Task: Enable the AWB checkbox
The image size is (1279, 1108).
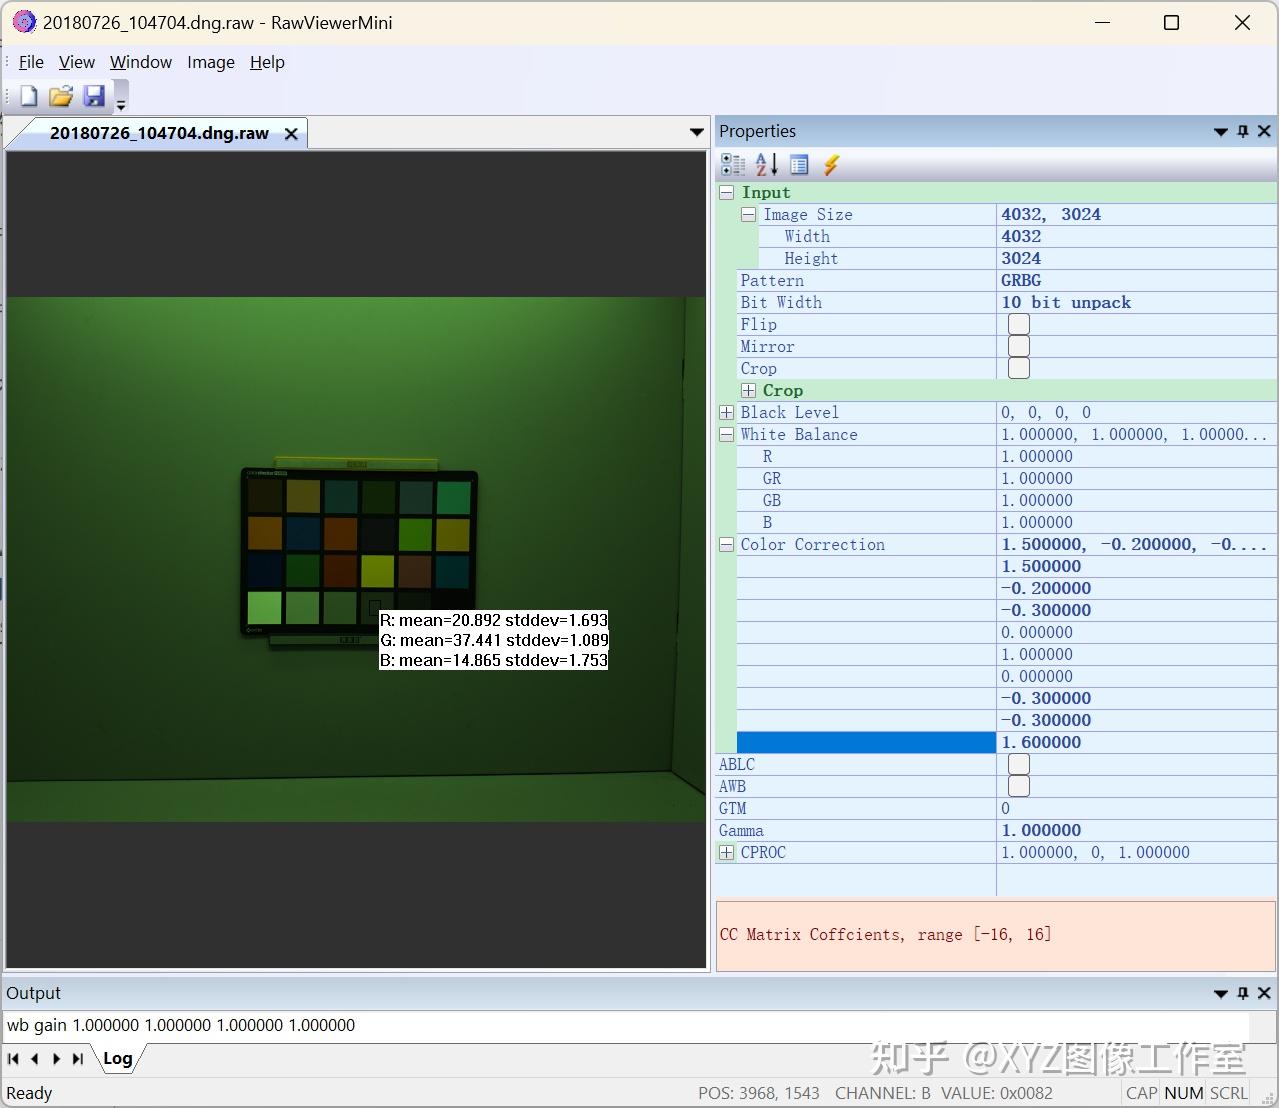Action: click(1019, 786)
